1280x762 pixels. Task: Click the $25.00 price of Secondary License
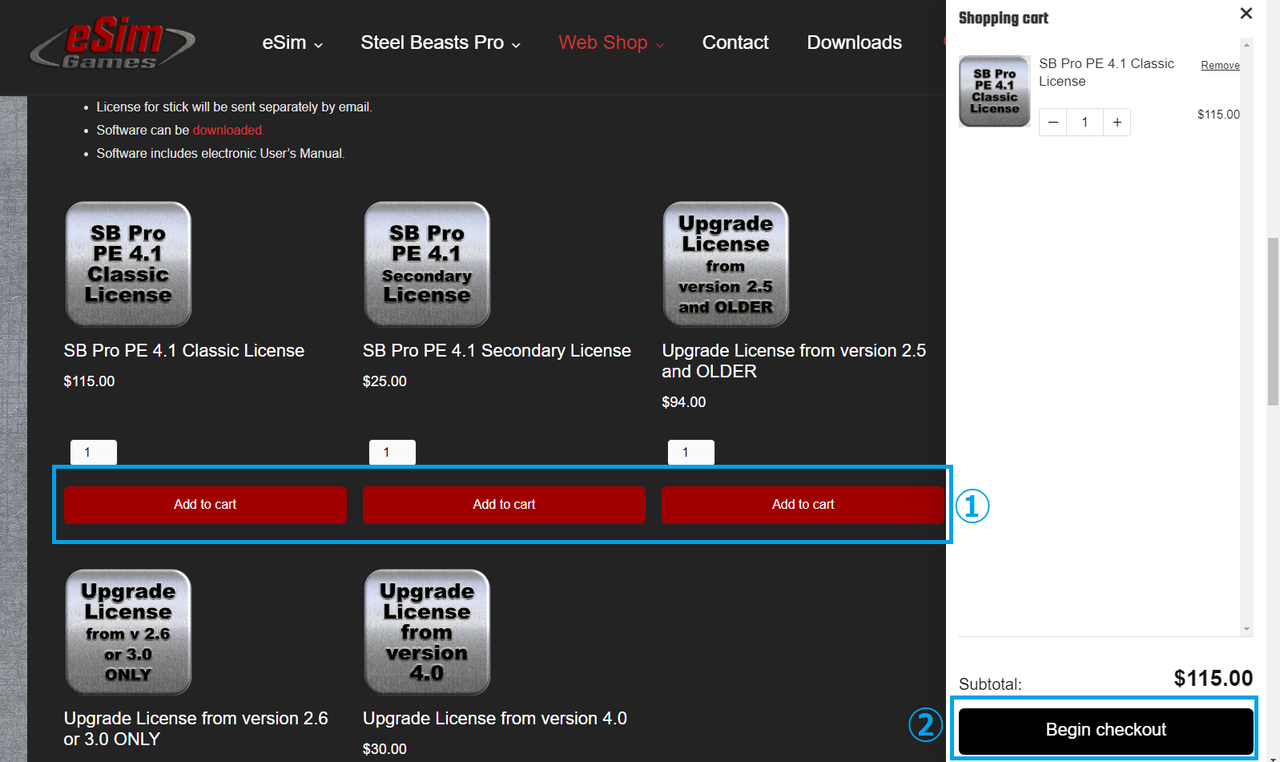pos(385,381)
